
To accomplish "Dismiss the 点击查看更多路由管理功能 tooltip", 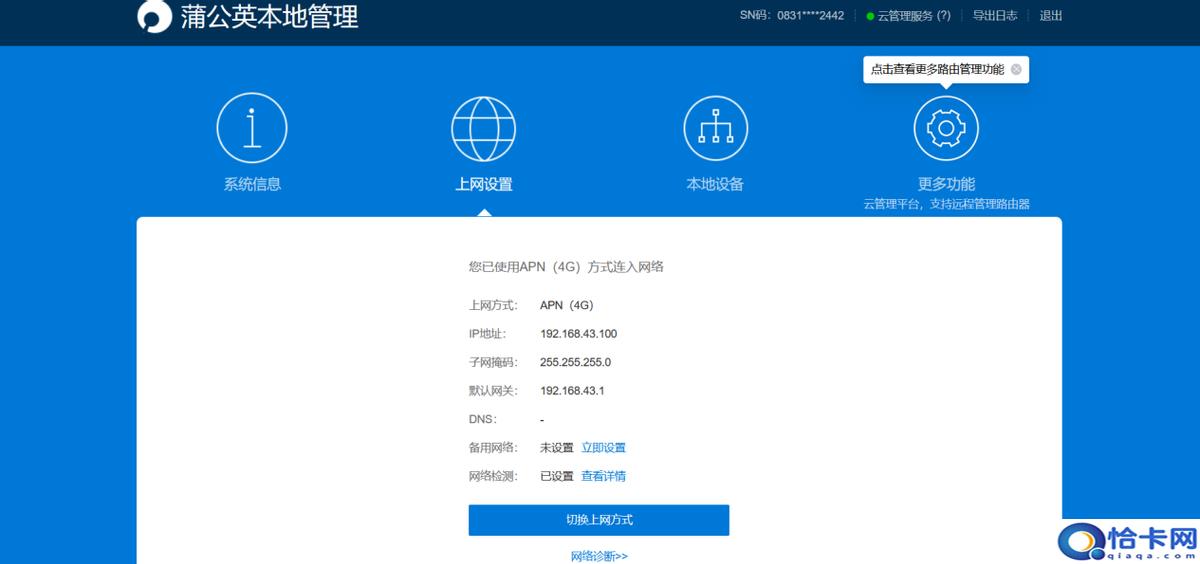I will (1016, 70).
